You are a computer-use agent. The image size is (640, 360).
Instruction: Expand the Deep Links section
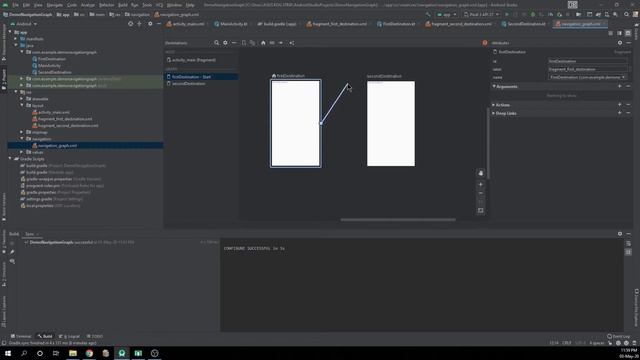click(494, 113)
